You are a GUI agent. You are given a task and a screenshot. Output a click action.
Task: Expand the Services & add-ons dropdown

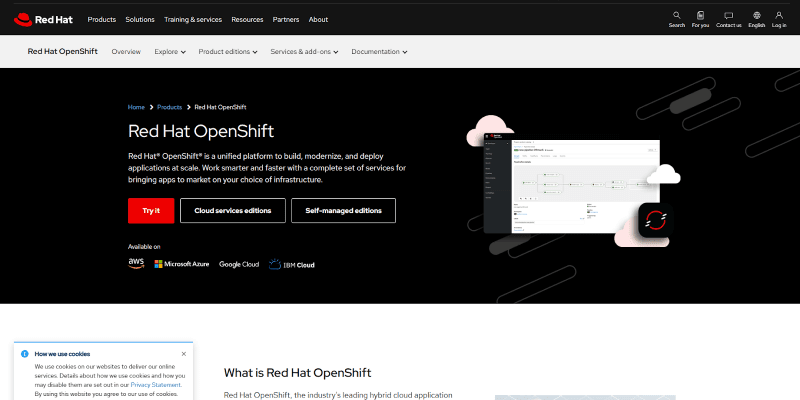point(304,52)
